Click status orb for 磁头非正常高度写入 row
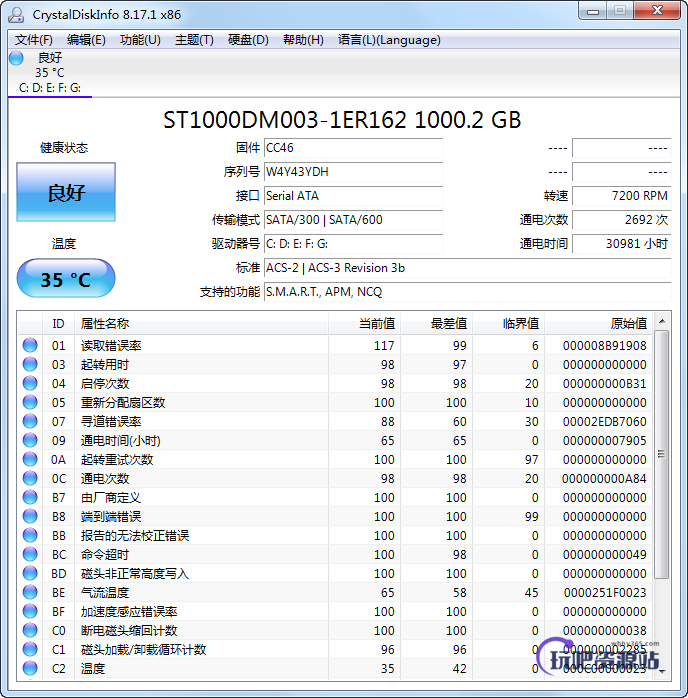 [30, 573]
